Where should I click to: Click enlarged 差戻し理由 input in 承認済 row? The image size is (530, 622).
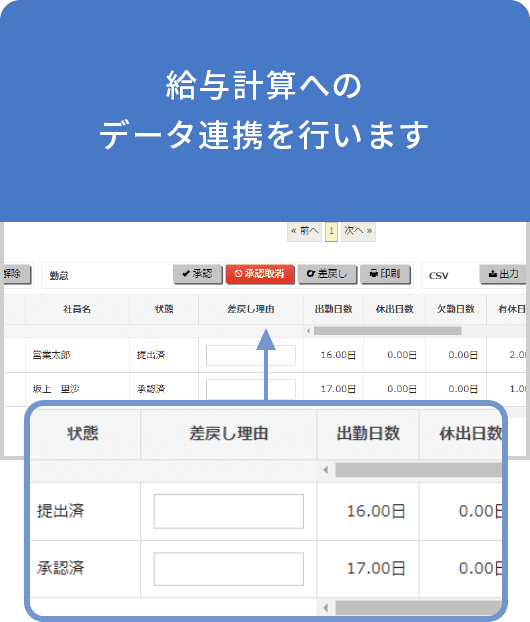(229, 569)
